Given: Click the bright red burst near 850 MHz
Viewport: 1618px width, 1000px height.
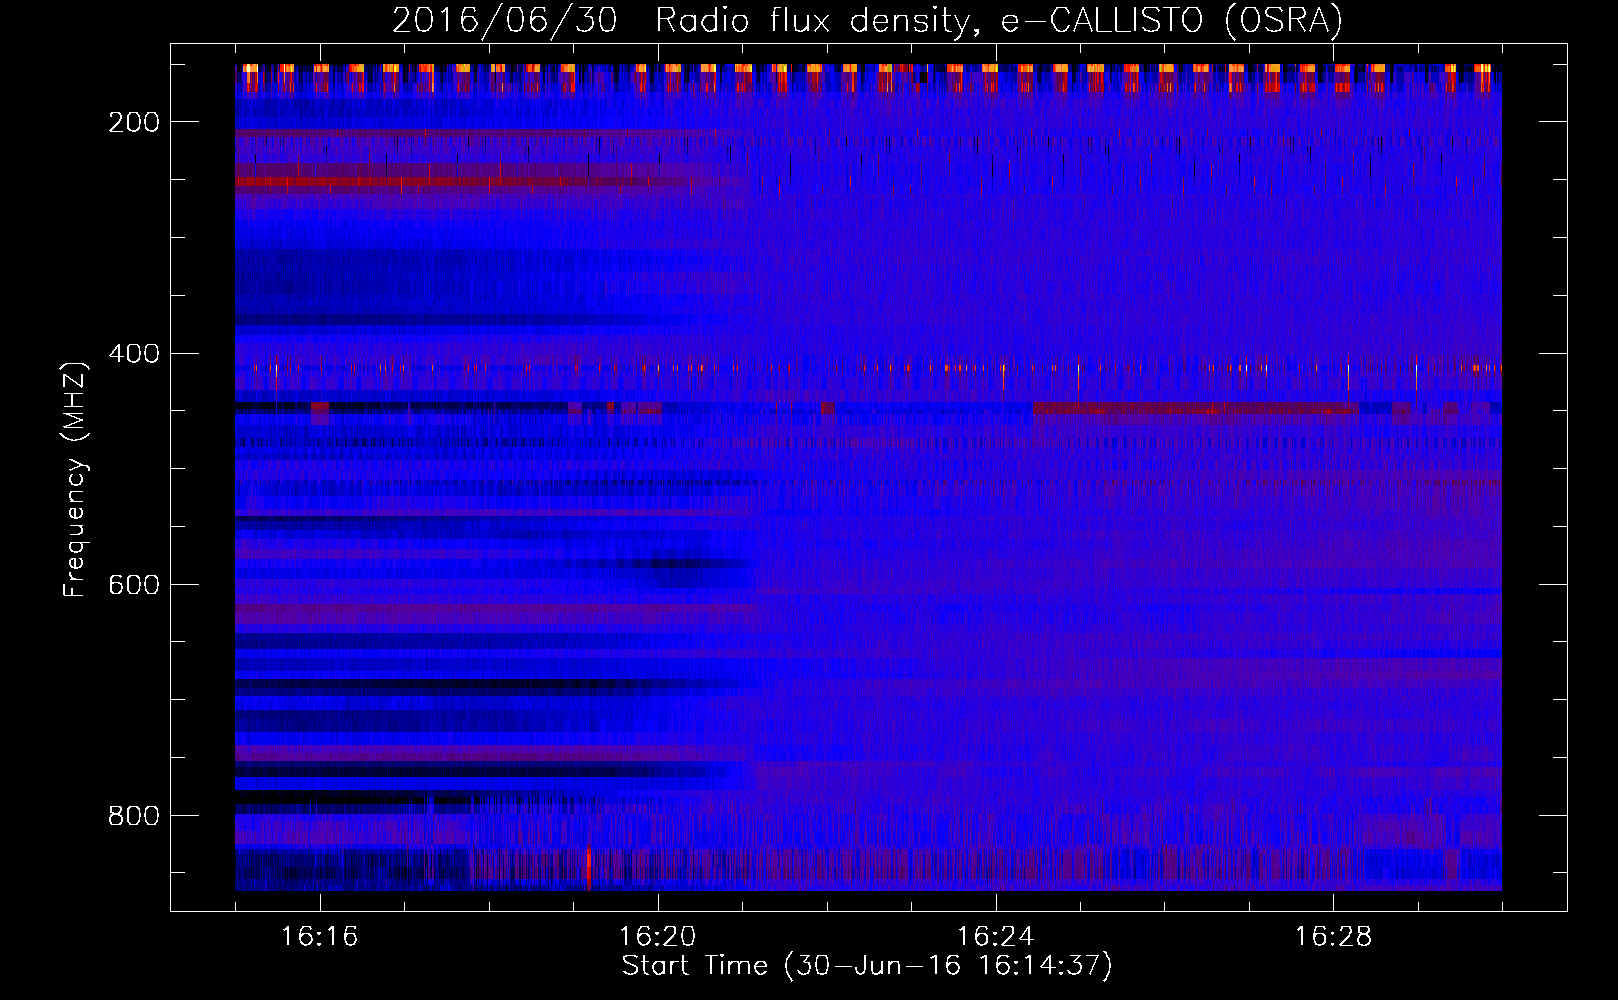Looking at the screenshot, I should coord(588,868).
